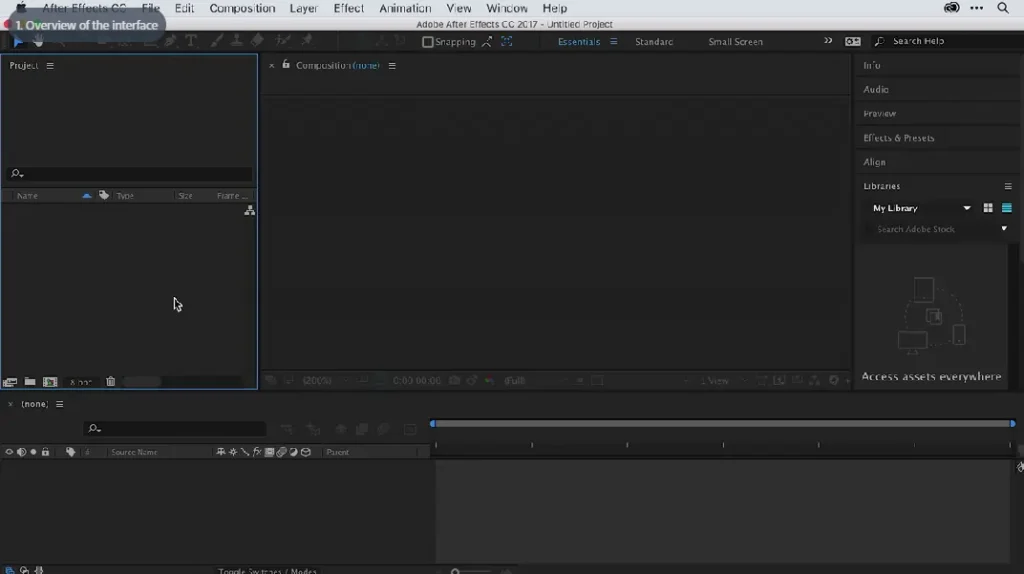Open macOS Spotlight search
The image size is (1024, 574).
click(x=1003, y=8)
